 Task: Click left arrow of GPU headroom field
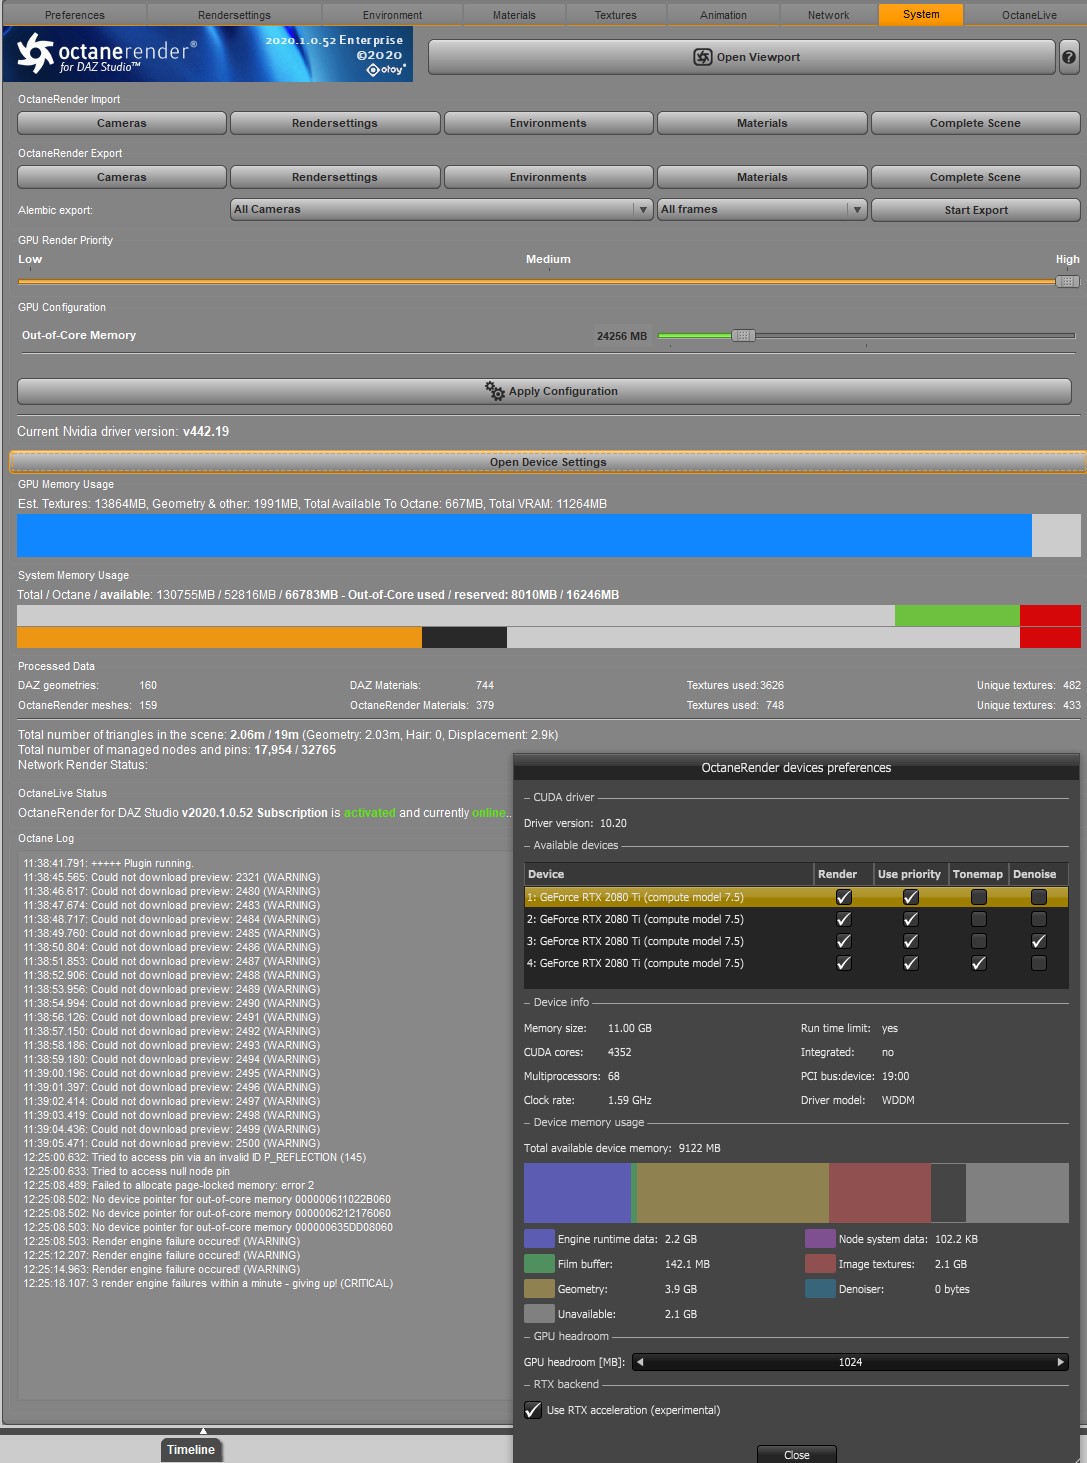click(640, 1362)
